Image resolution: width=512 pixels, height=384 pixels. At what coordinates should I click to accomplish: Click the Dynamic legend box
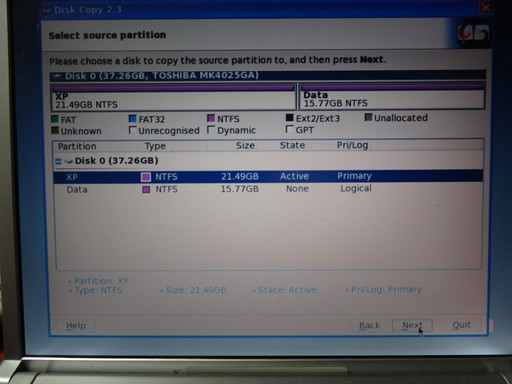[211, 129]
